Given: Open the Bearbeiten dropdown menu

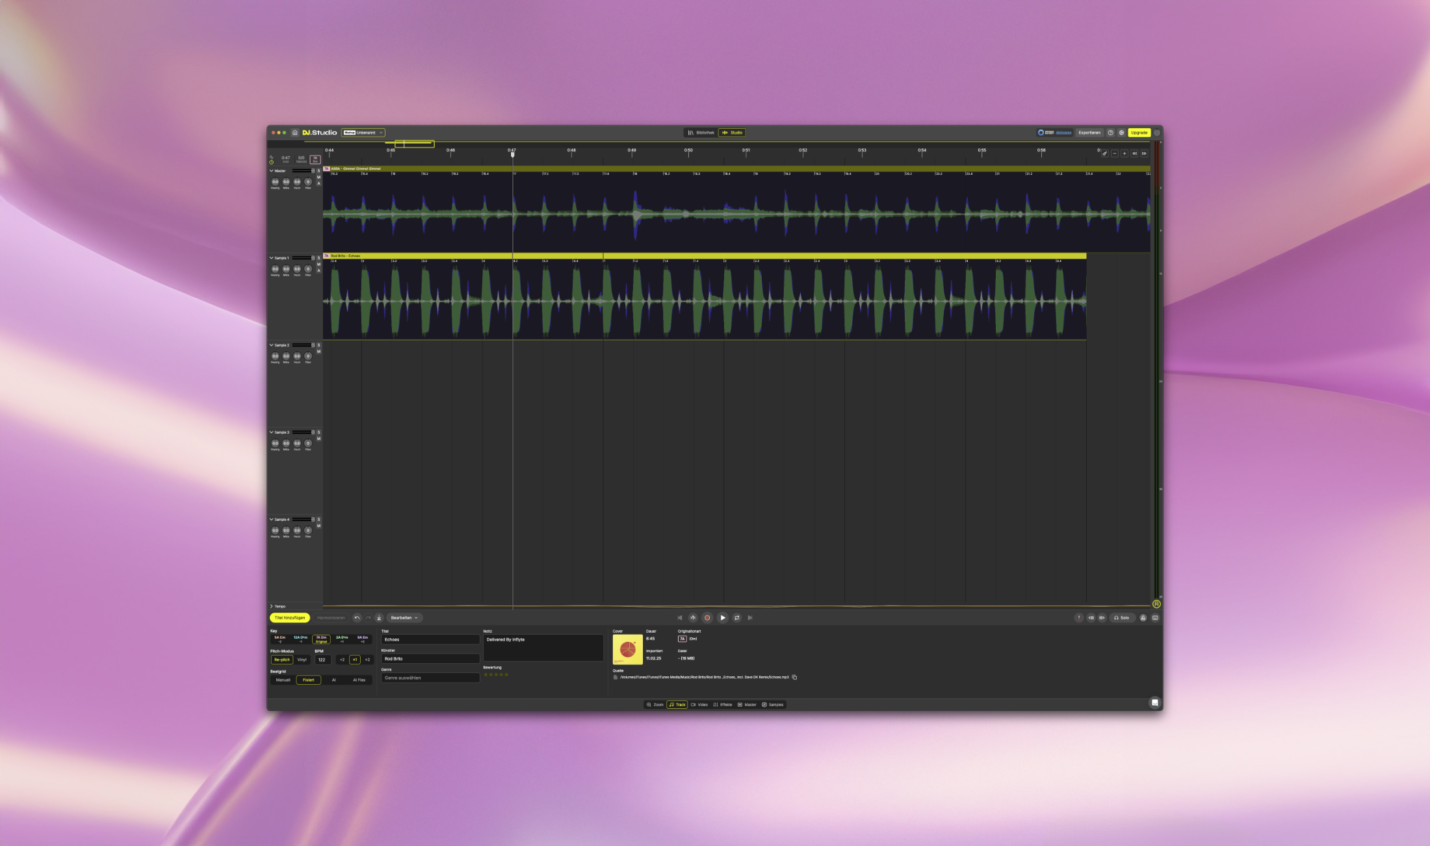Looking at the screenshot, I should click(x=404, y=617).
